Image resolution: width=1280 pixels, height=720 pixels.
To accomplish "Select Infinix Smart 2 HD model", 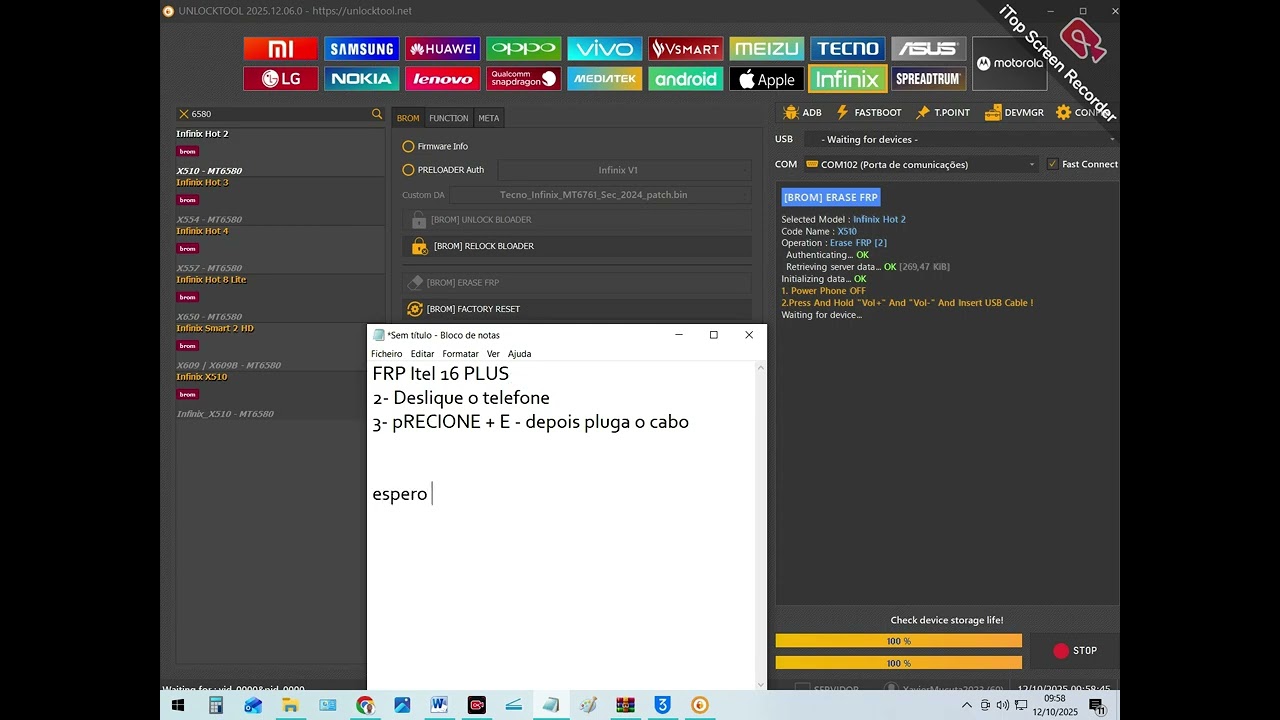I will [x=270, y=346].
